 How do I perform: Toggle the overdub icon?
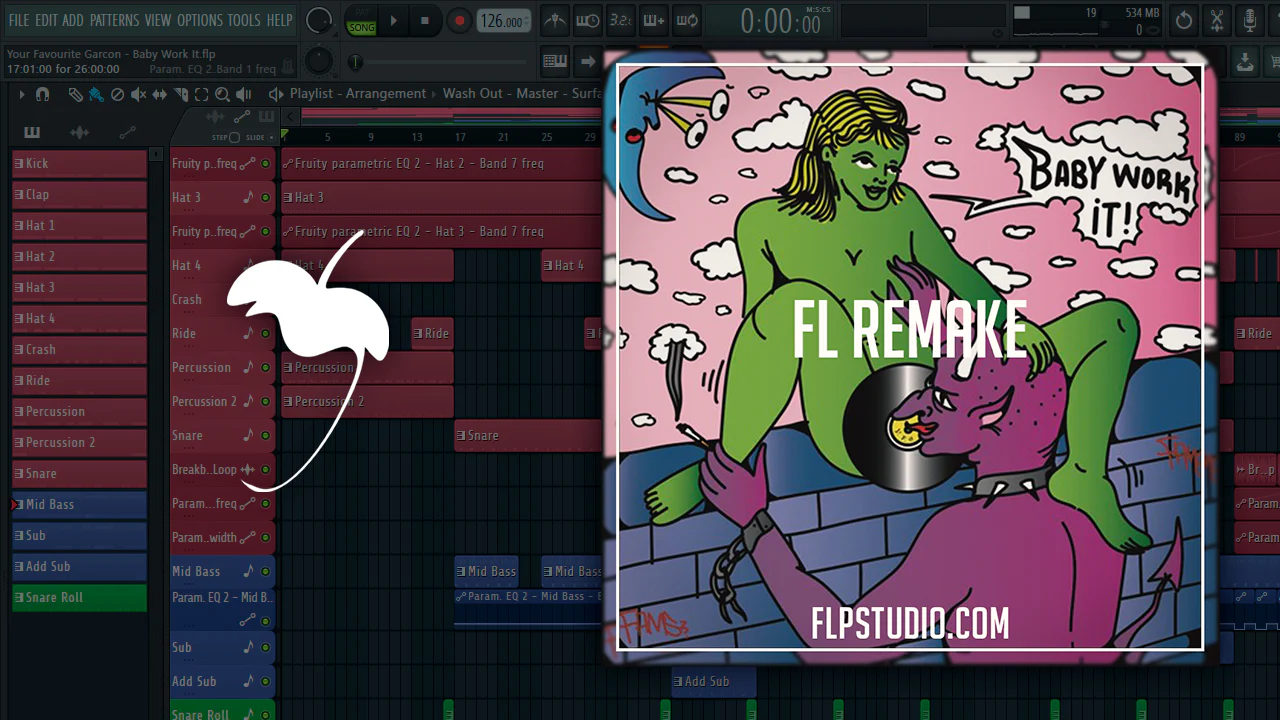(654, 20)
